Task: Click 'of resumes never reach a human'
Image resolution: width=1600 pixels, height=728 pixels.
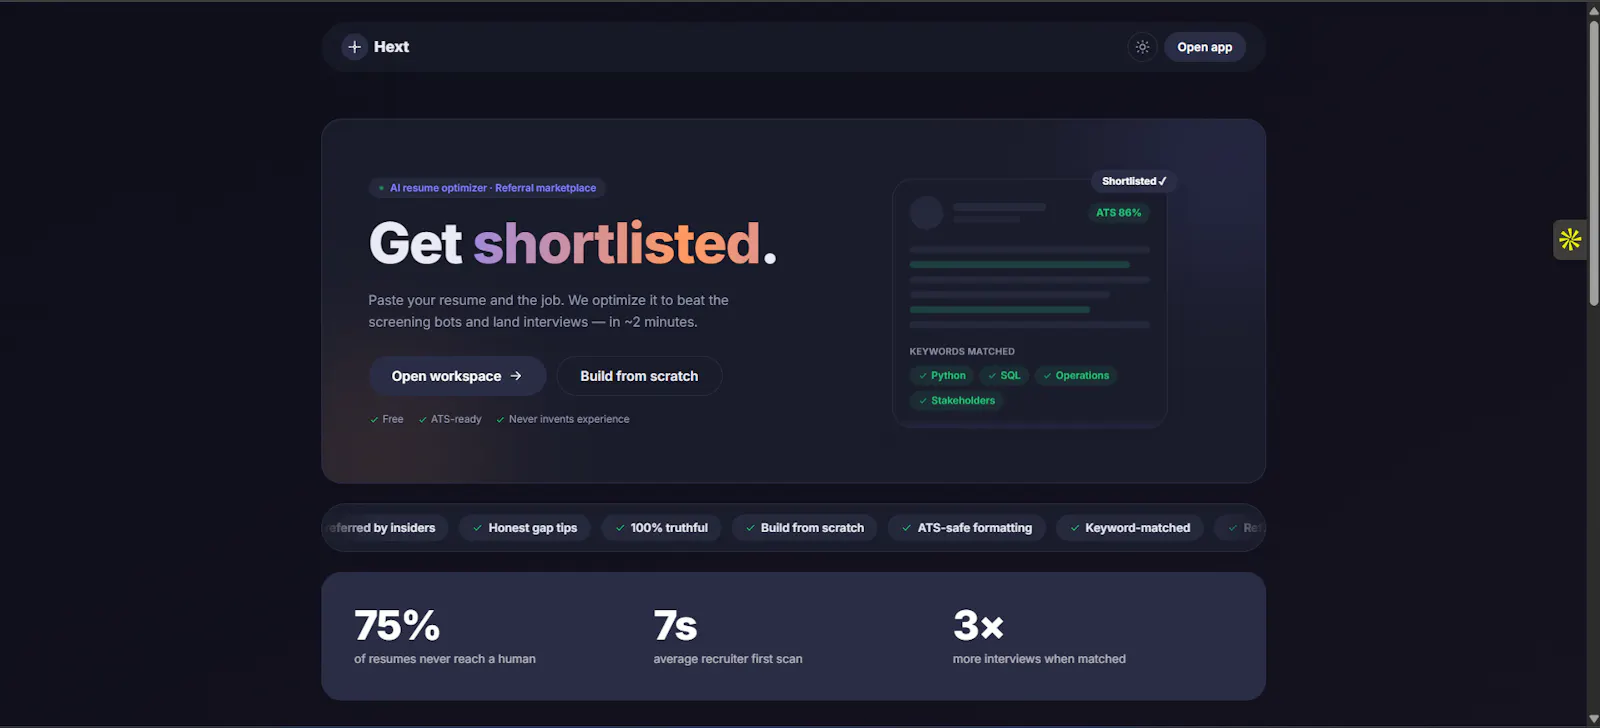Action: click(x=445, y=659)
